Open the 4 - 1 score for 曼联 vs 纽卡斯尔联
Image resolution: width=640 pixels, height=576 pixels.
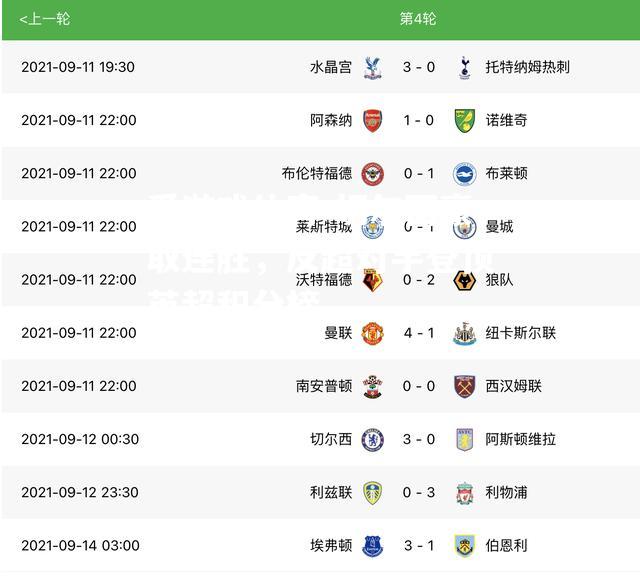[x=419, y=333]
